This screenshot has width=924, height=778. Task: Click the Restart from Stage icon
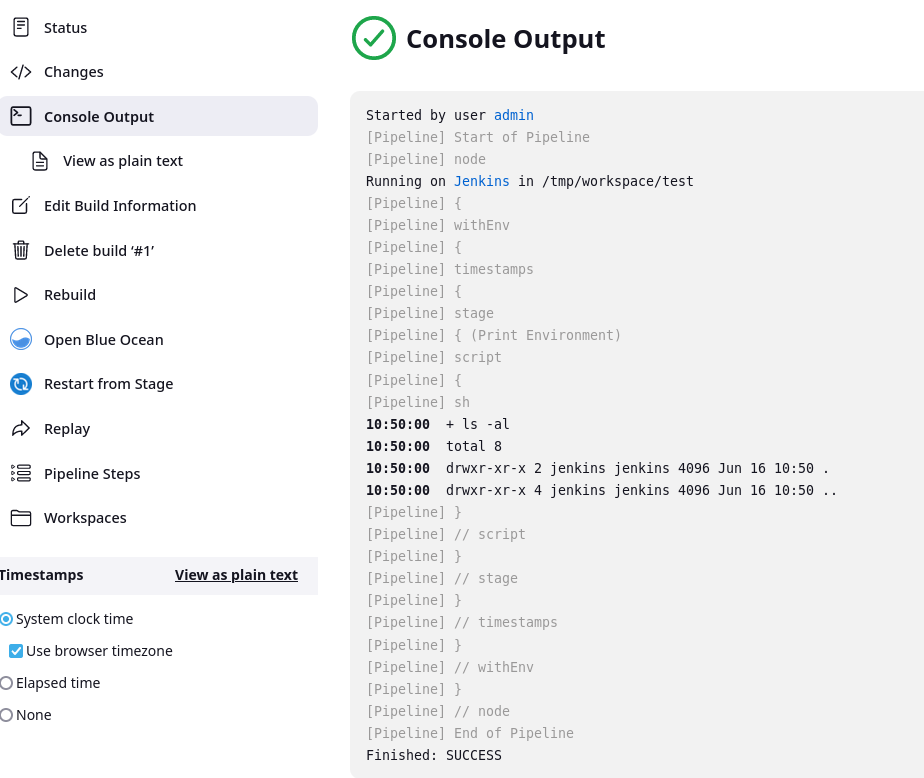coord(21,384)
